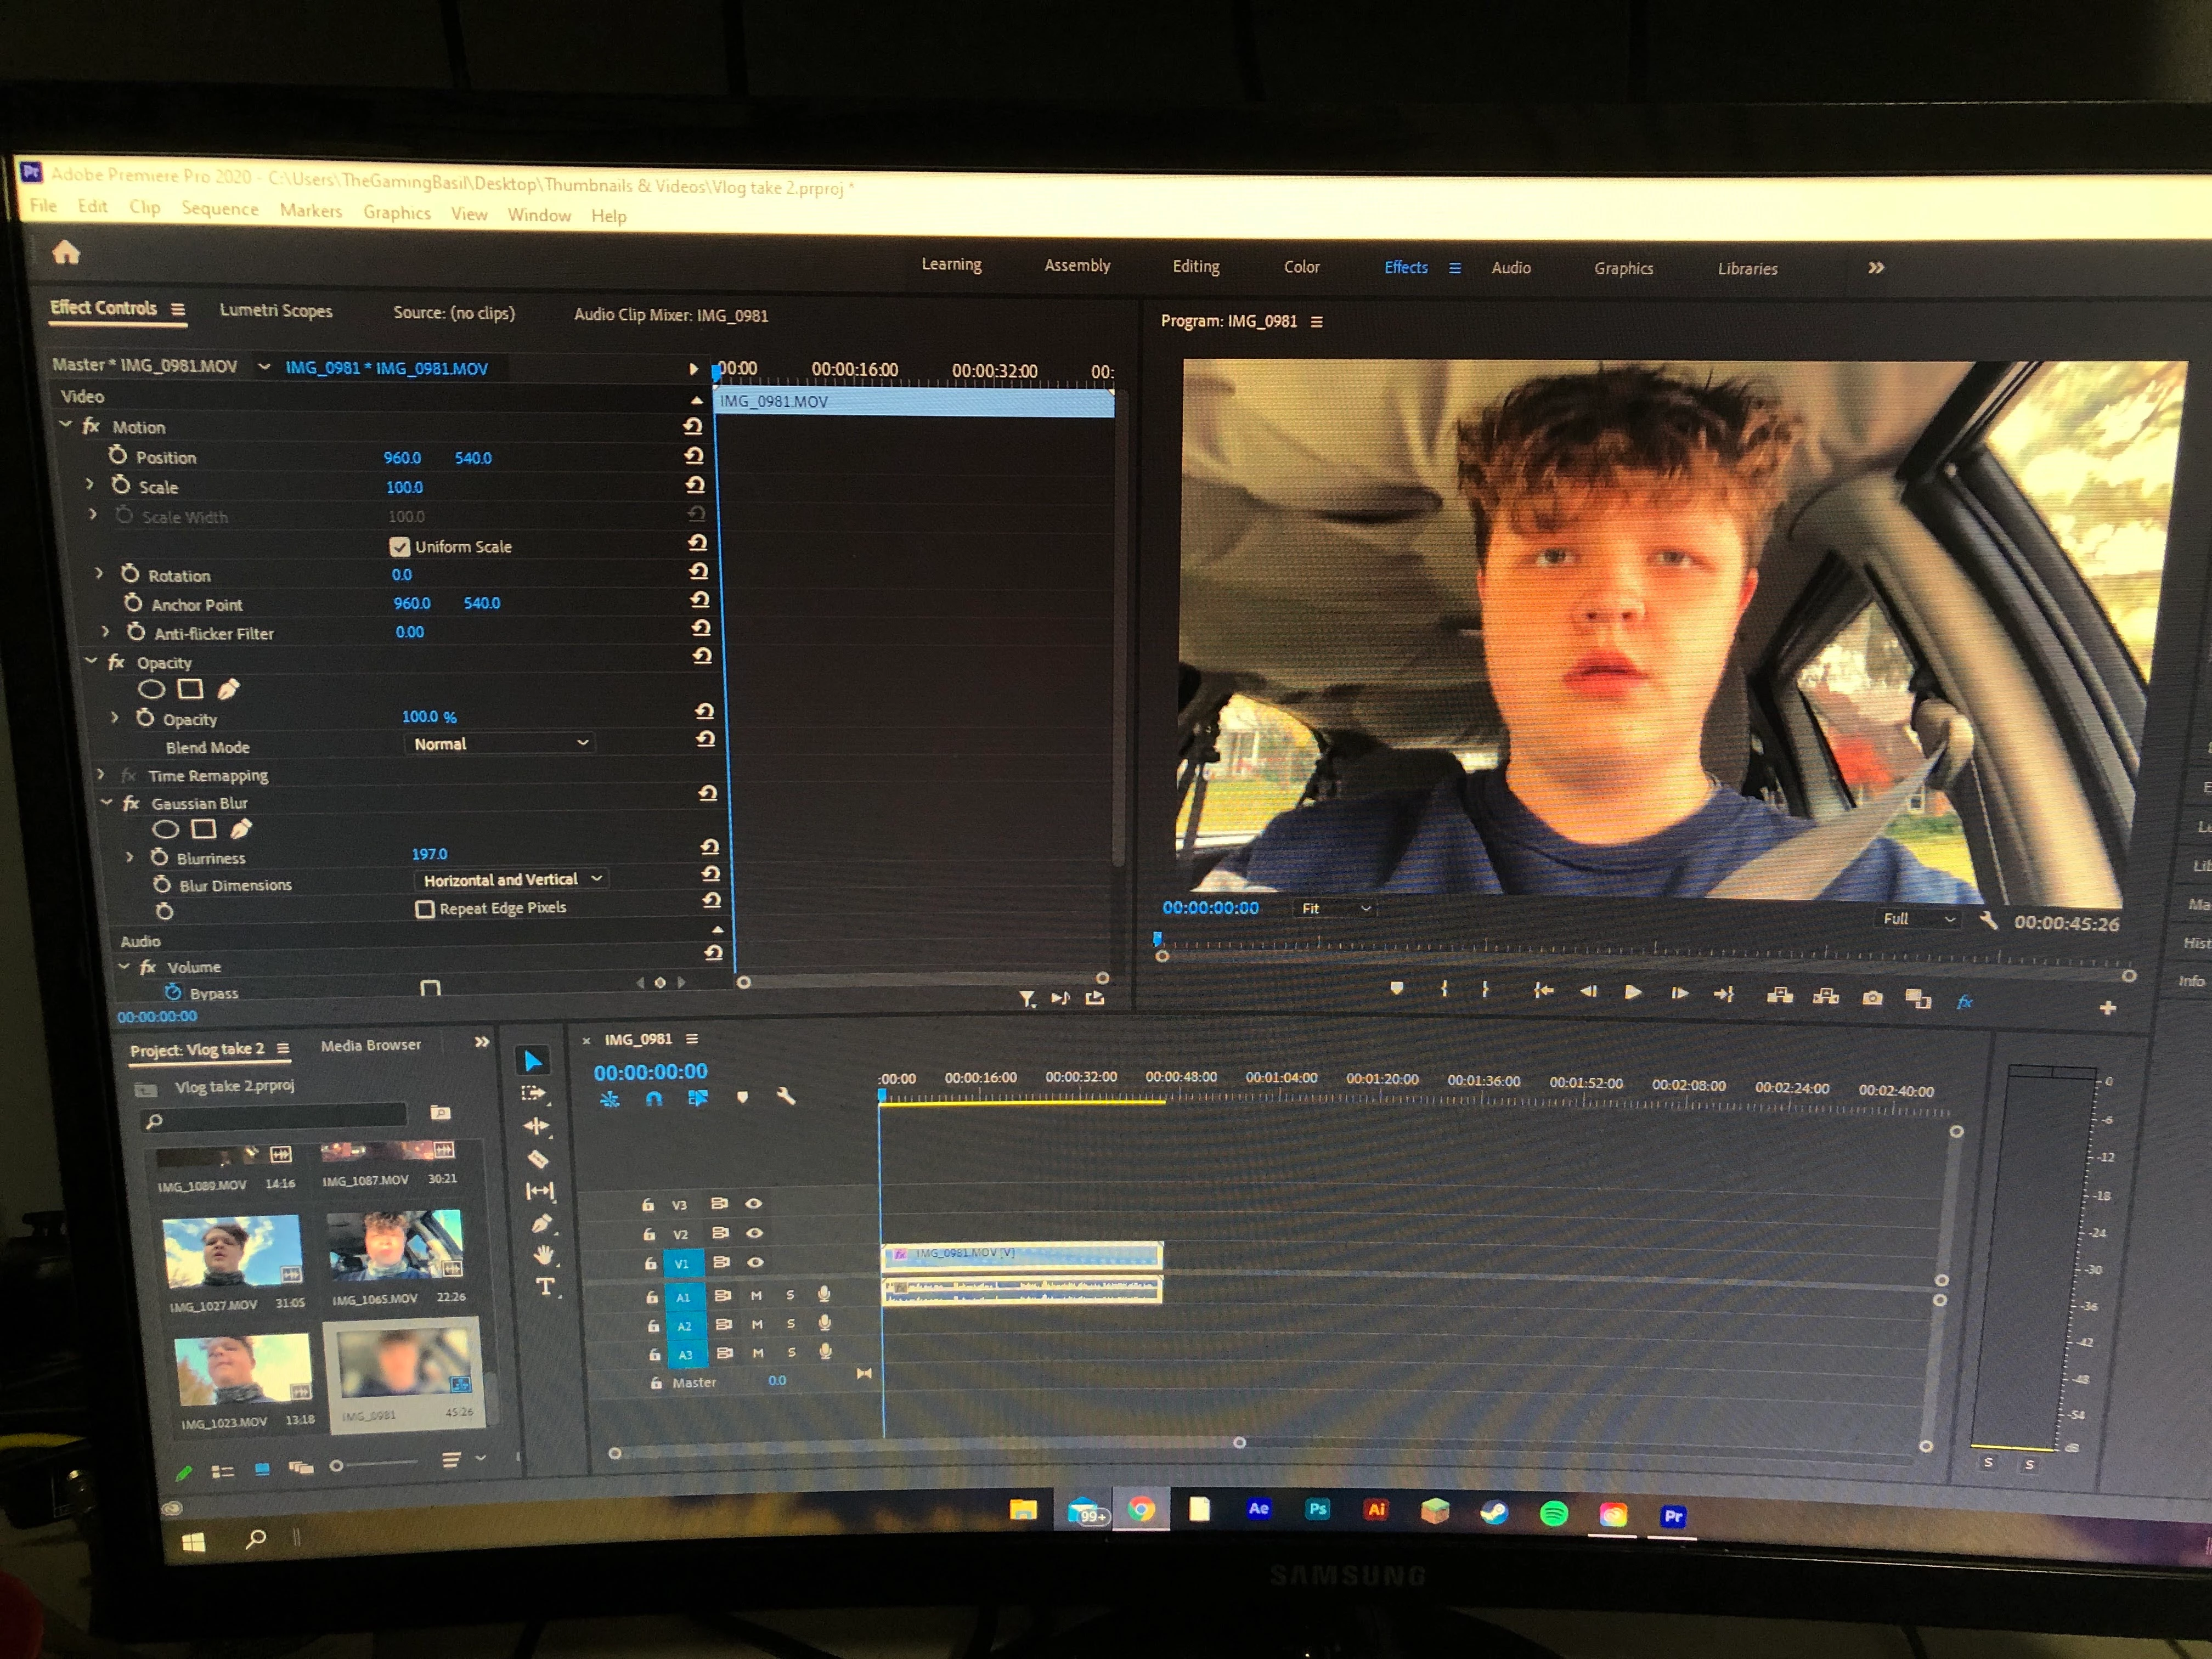
Task: Open the Blur Dimensions dropdown
Action: [x=511, y=879]
